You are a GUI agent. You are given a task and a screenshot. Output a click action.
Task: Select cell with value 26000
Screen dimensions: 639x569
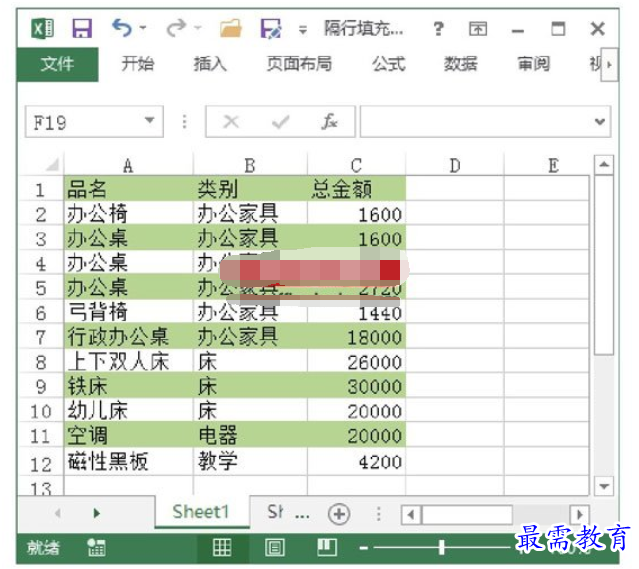[x=357, y=361]
